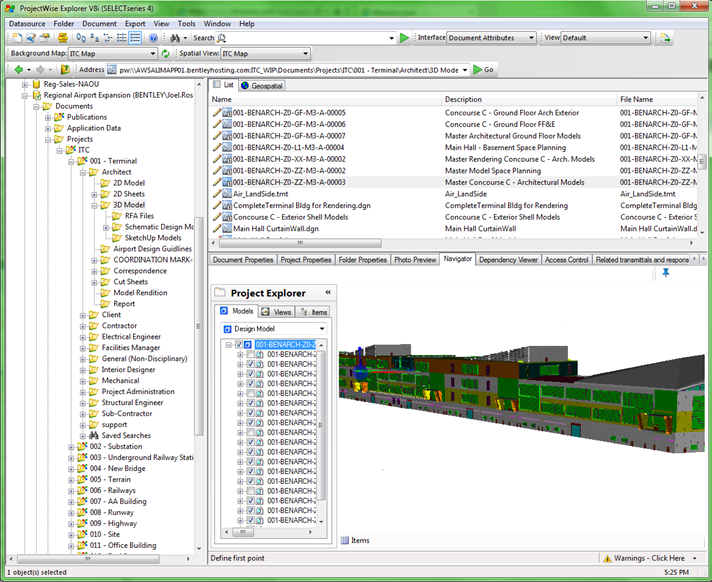Viewport: 712px width, 582px height.
Task: Open the Dependency Viewer tab
Action: (x=508, y=260)
